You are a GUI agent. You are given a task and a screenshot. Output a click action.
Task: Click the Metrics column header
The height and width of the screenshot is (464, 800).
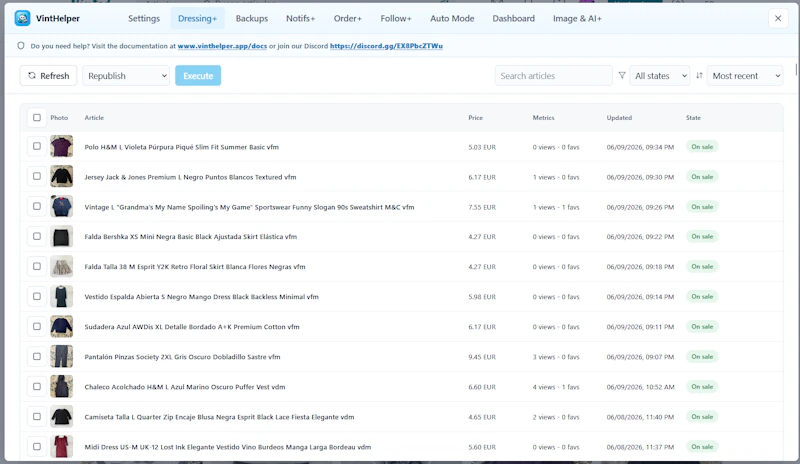click(543, 117)
